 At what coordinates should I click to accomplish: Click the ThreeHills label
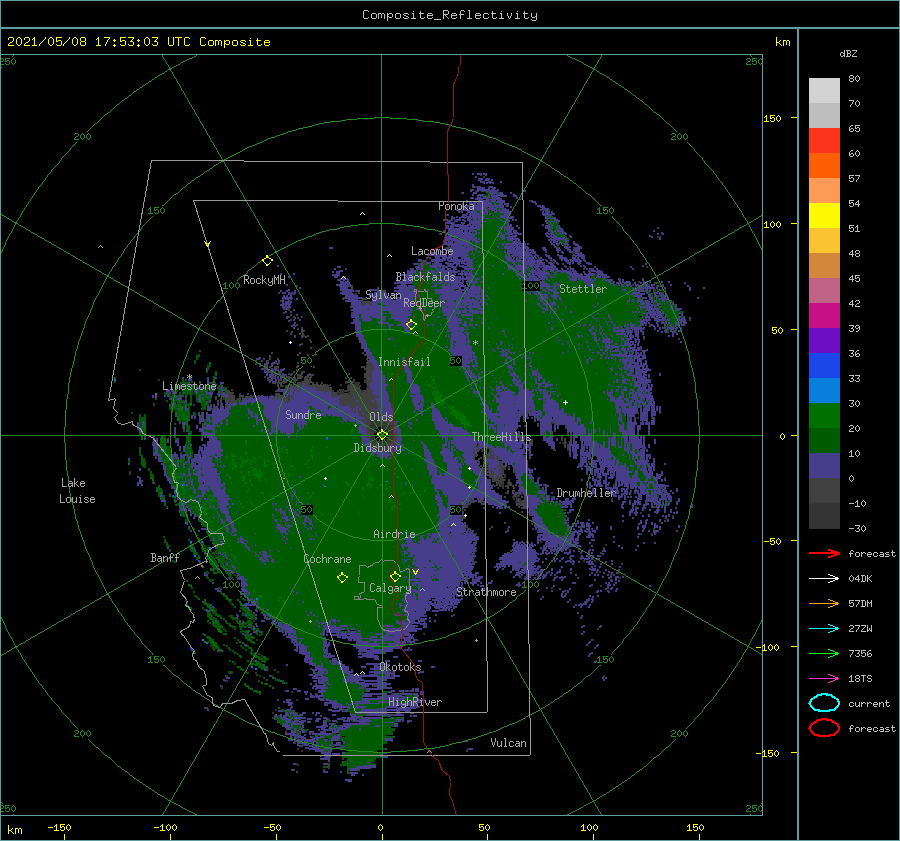pos(502,437)
